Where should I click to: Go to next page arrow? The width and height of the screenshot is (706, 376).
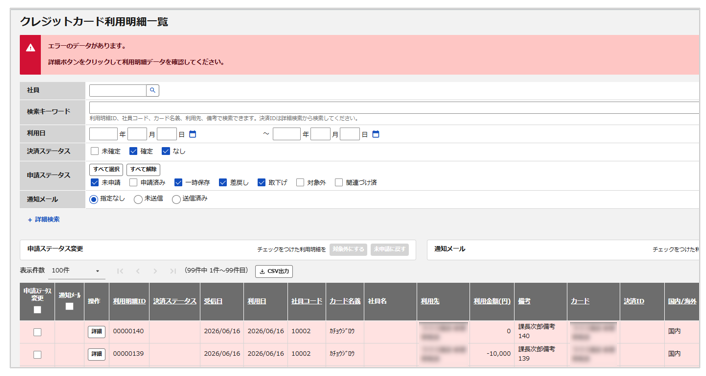155,271
